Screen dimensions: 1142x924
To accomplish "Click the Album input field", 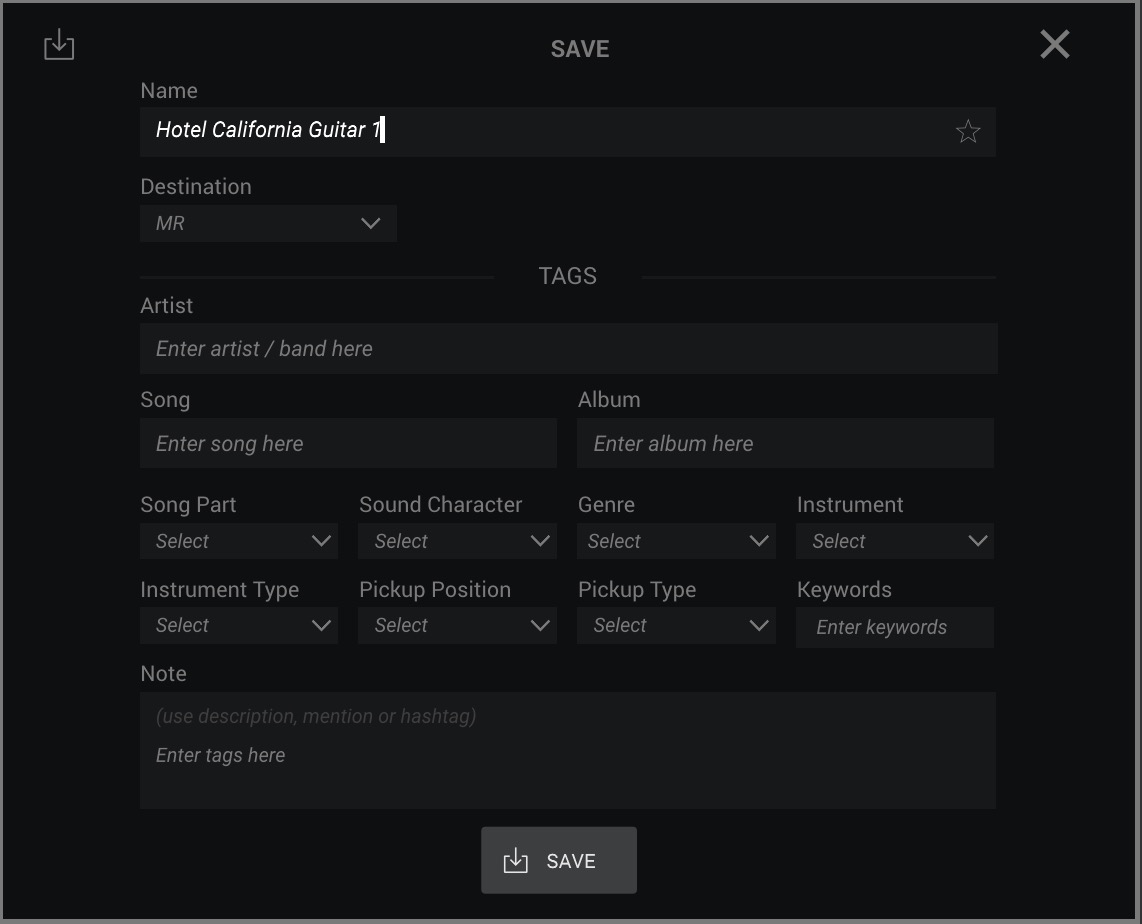I will click(x=785, y=444).
